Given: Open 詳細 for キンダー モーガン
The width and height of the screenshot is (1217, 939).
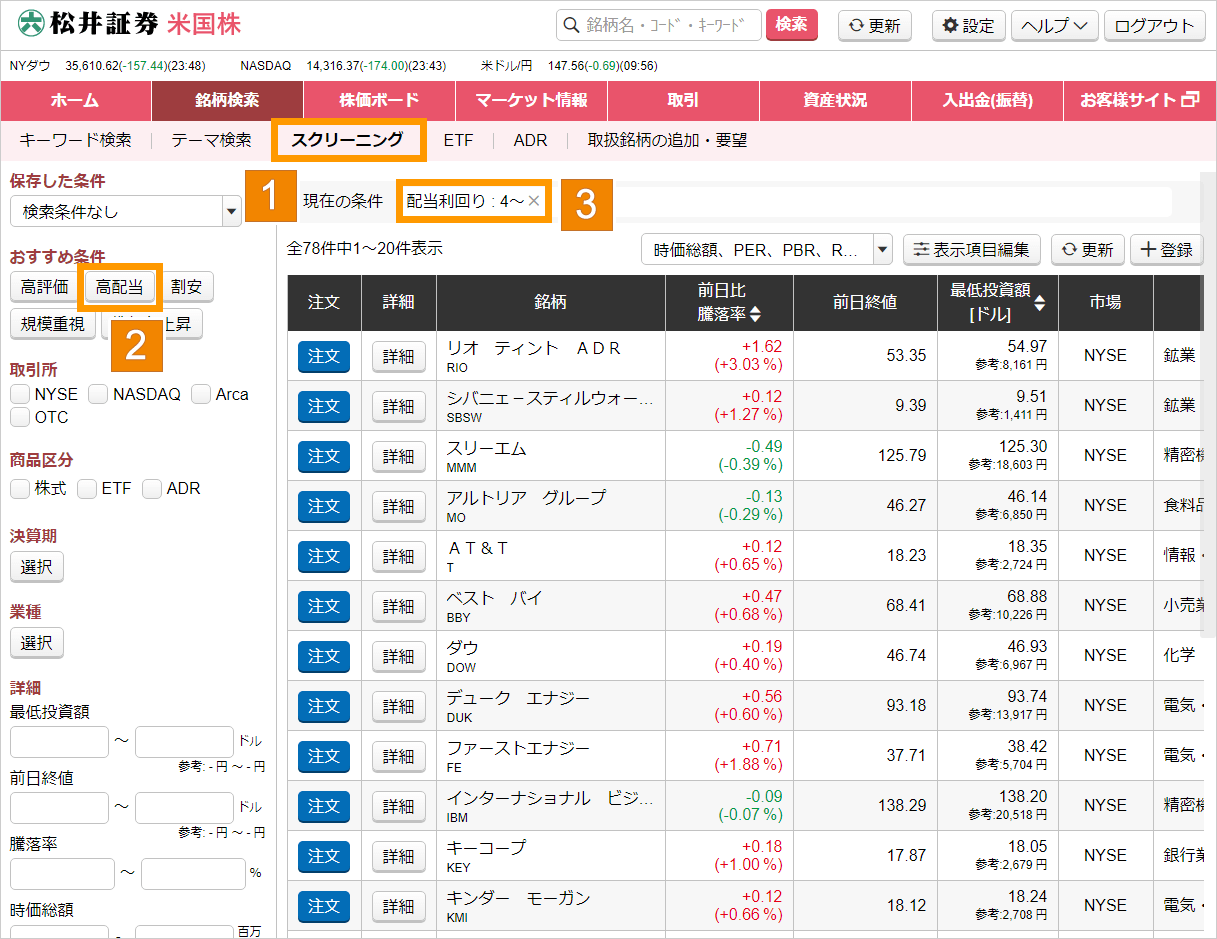Looking at the screenshot, I should (399, 906).
